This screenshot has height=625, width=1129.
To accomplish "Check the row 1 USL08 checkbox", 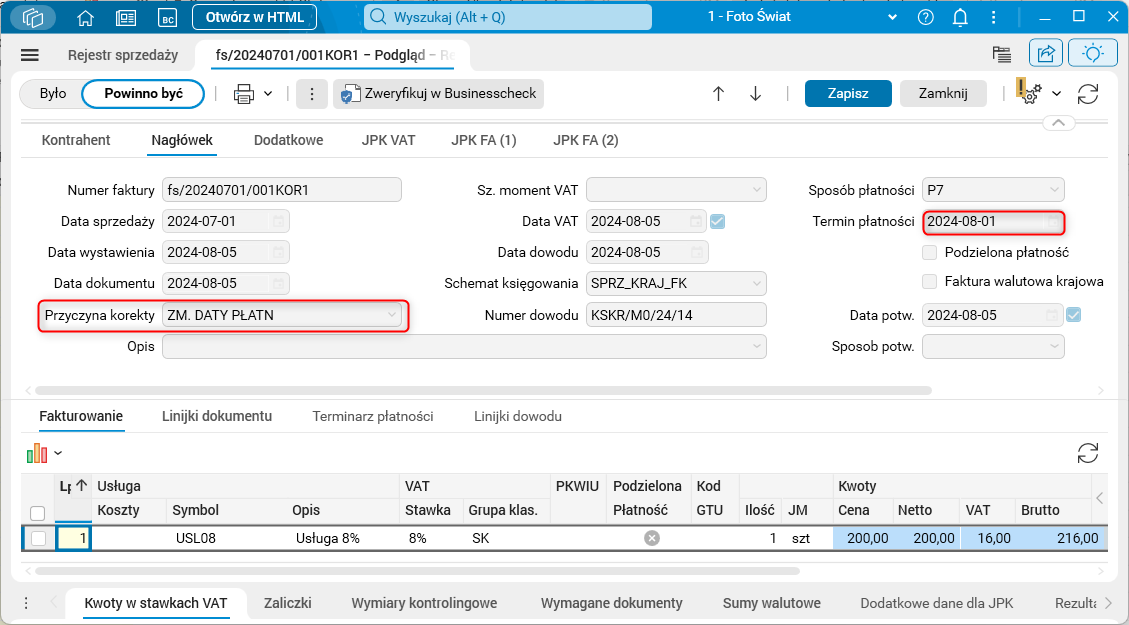I will coord(38,539).
